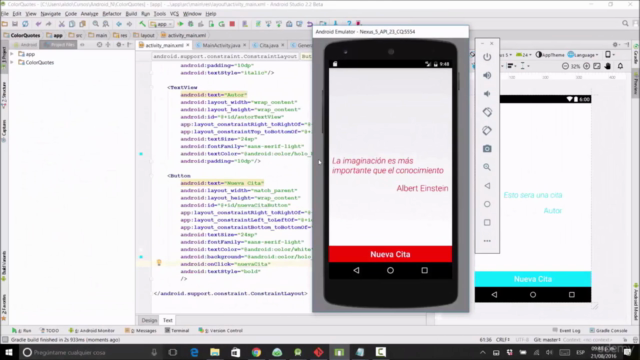Open the File menu
Viewport: 640px width, 360px height.
5,13
